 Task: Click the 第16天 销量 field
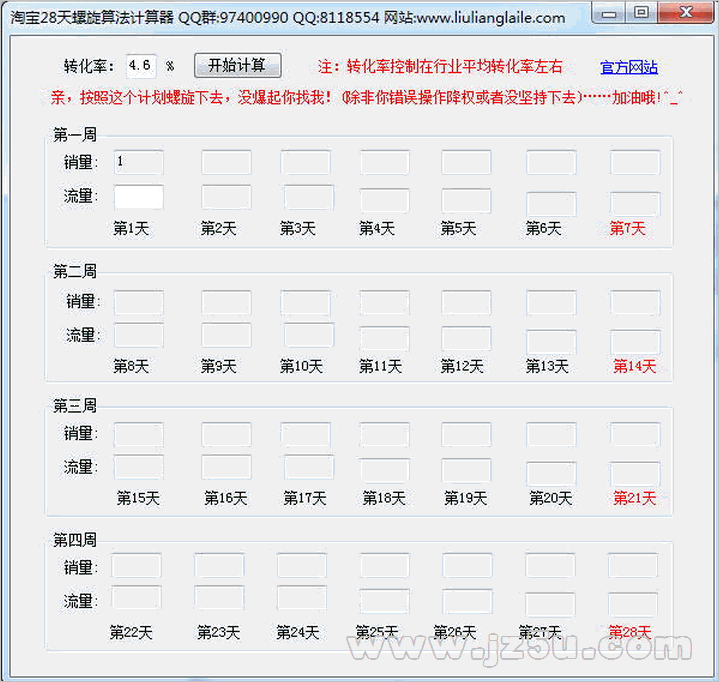[x=227, y=435]
